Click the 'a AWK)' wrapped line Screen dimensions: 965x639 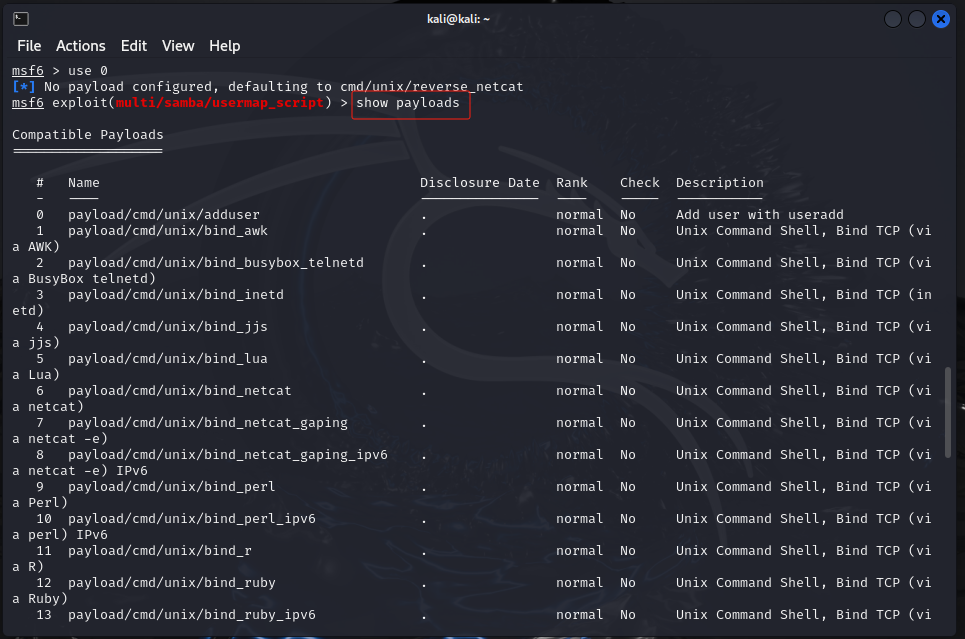point(36,247)
